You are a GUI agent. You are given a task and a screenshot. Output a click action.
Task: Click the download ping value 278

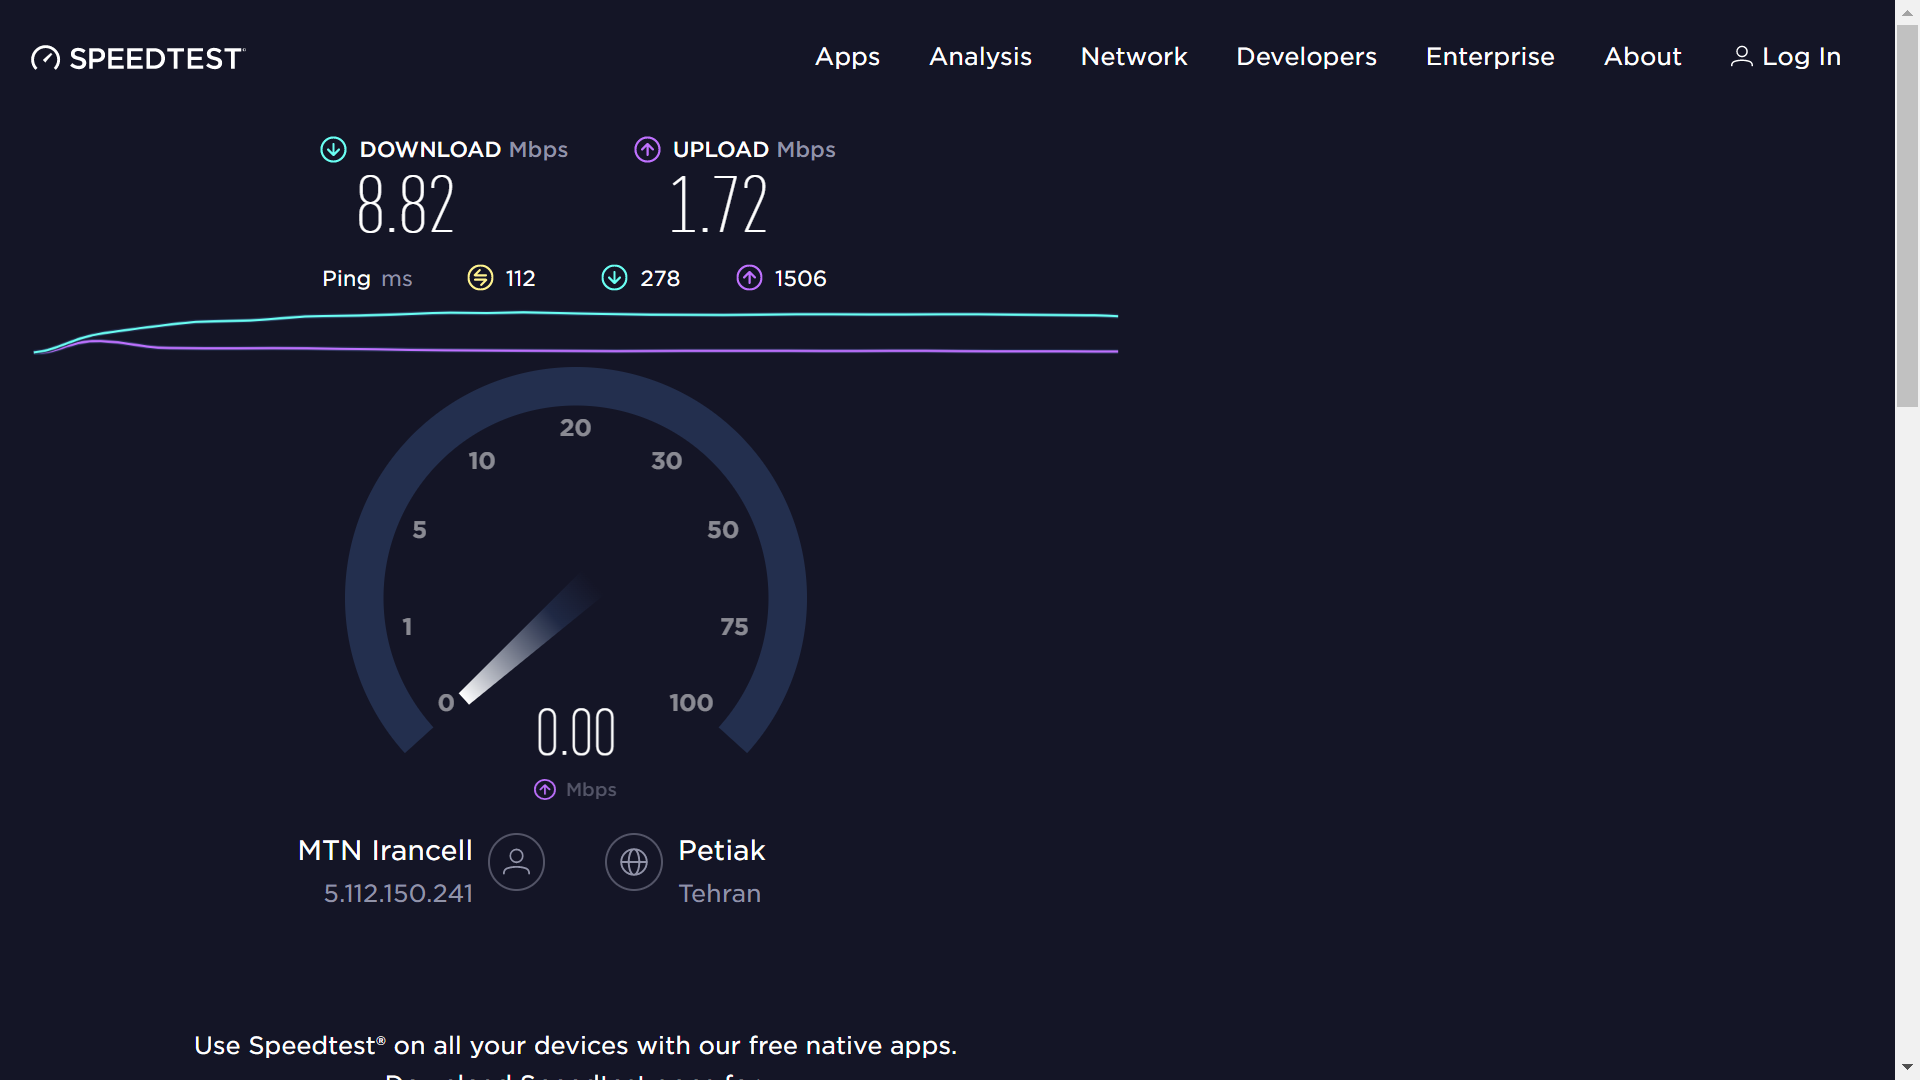[660, 278]
